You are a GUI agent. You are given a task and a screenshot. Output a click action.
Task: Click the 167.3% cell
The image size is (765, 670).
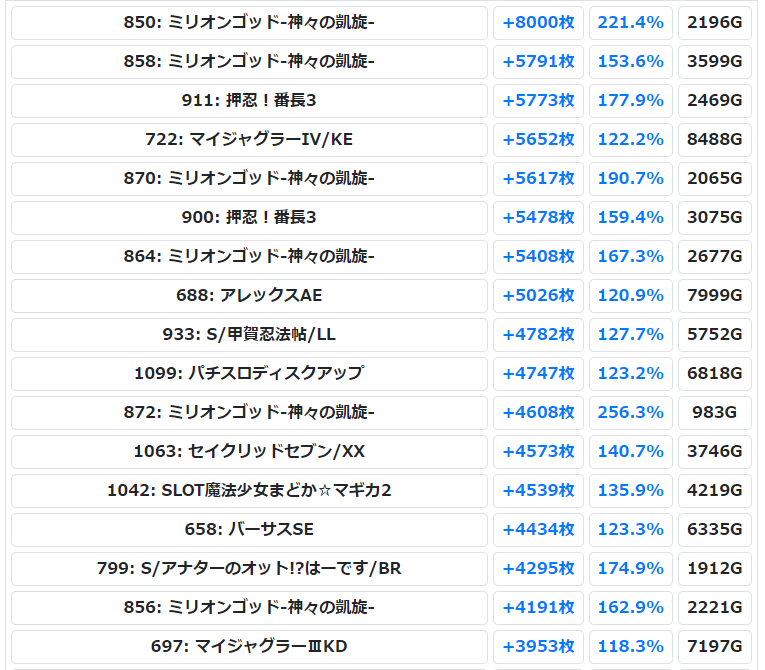pyautogui.click(x=630, y=257)
